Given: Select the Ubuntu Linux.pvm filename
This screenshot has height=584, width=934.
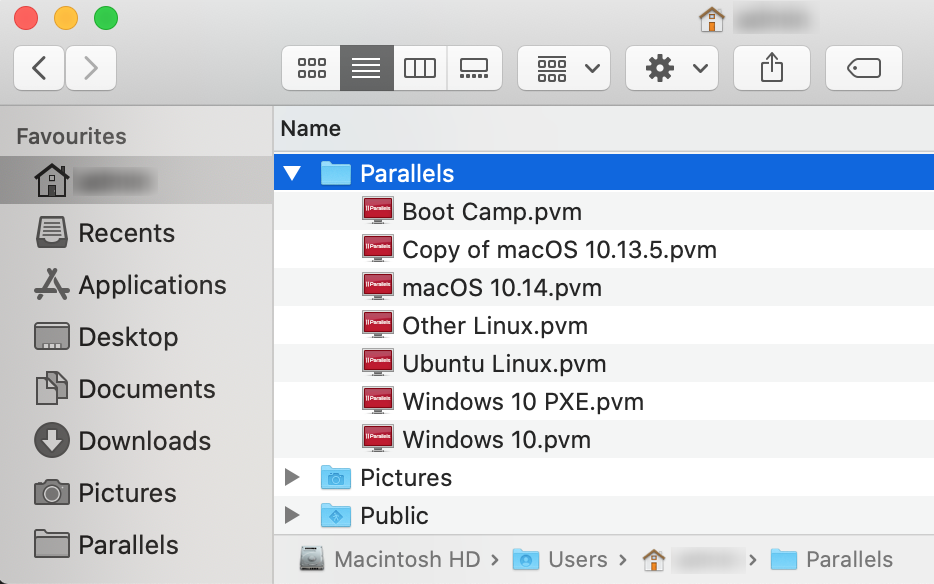Looking at the screenshot, I should pos(504,365).
